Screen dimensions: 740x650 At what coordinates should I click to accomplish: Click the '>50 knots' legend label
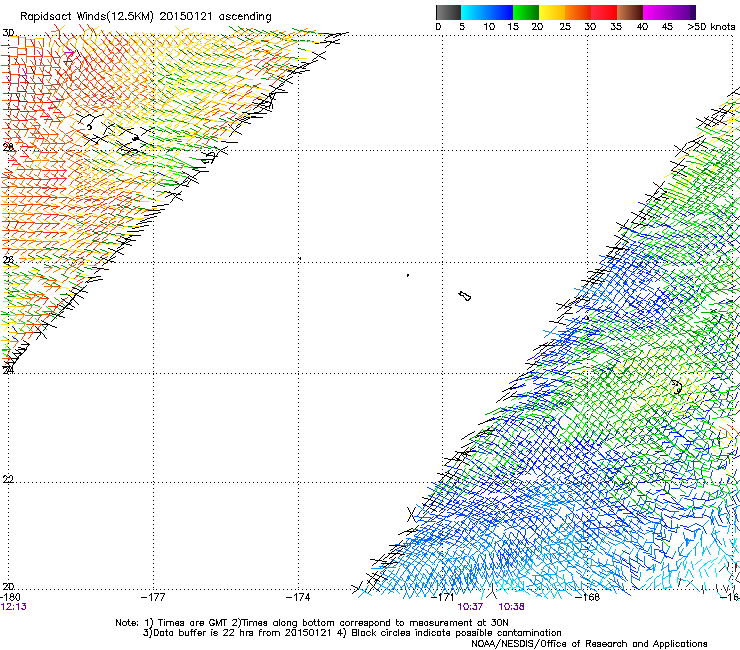click(711, 27)
